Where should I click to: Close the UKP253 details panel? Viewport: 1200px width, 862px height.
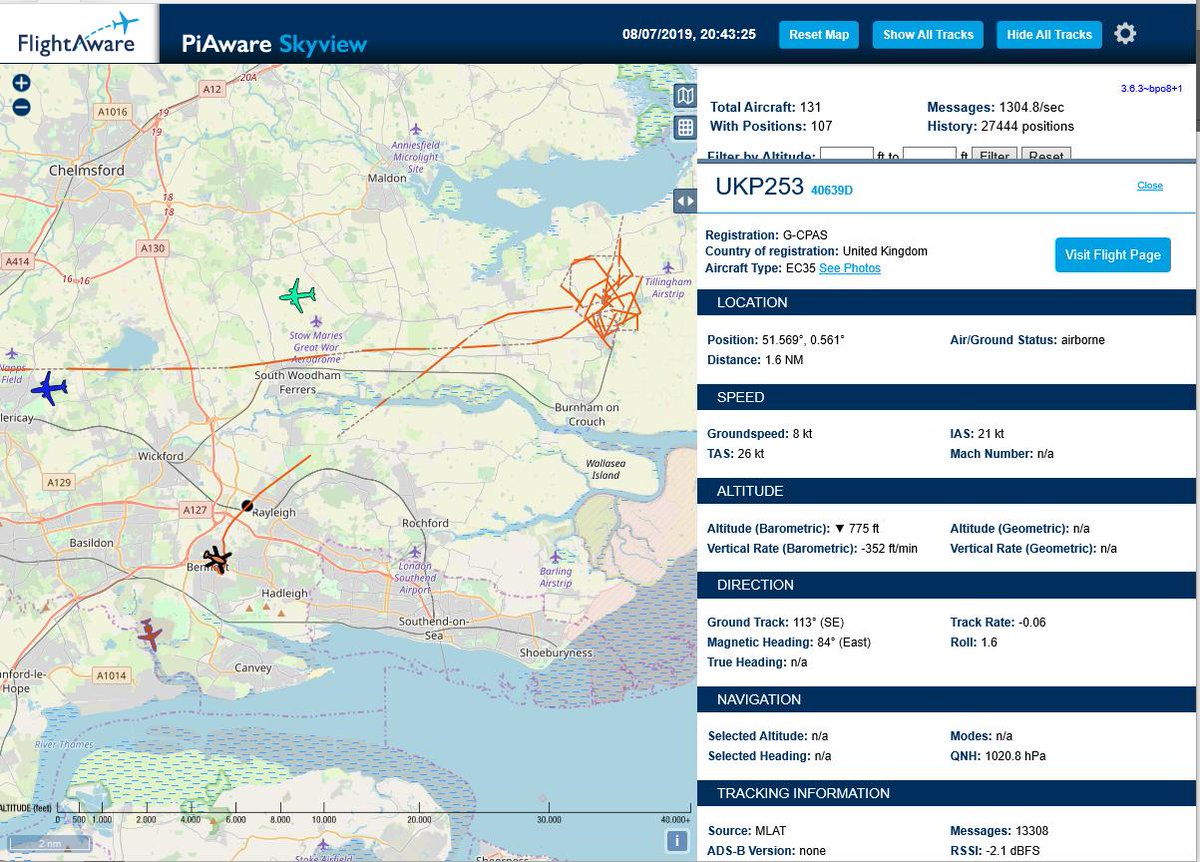coord(1150,186)
